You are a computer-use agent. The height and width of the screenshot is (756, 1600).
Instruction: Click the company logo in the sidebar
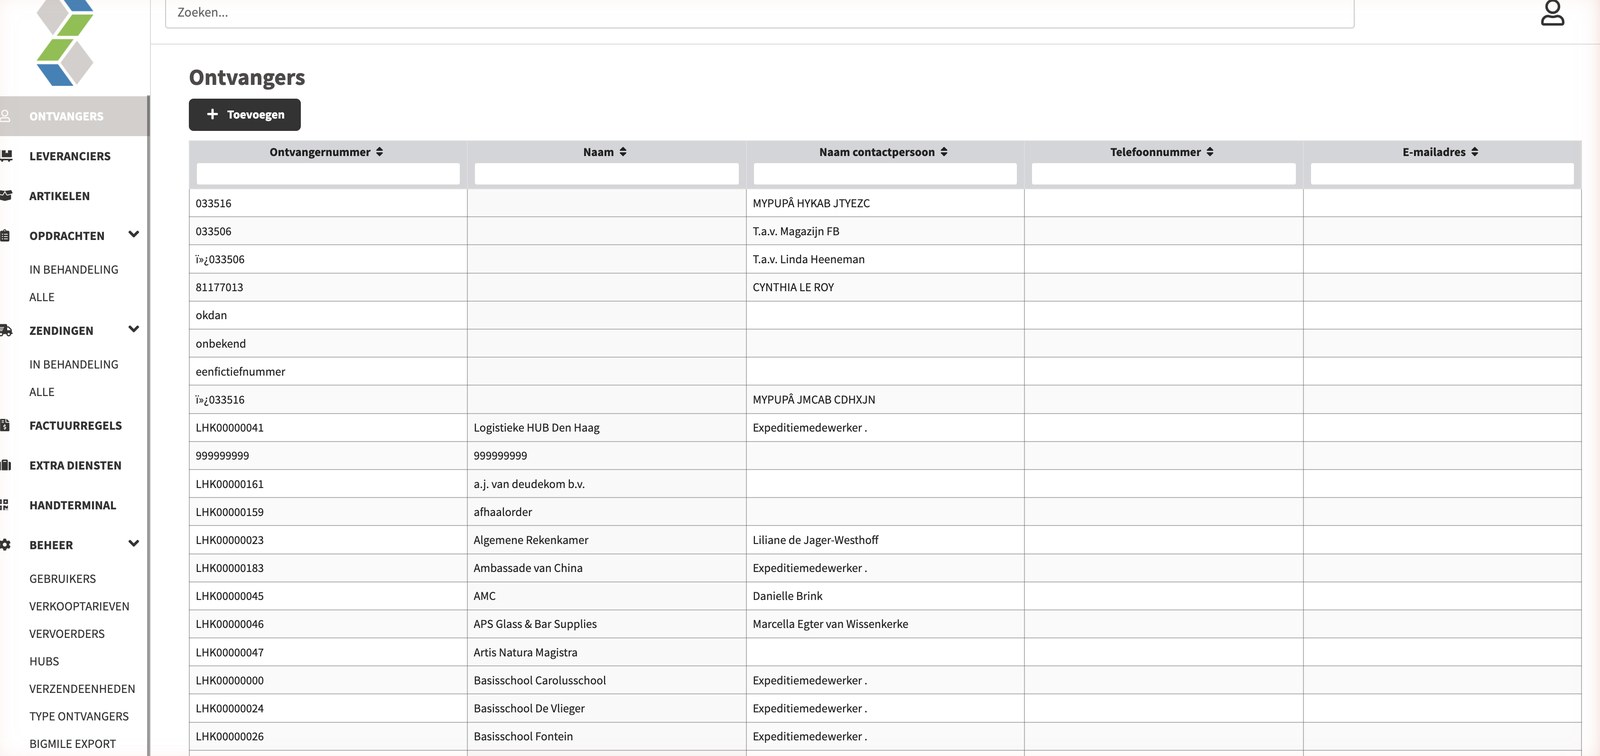(65, 42)
